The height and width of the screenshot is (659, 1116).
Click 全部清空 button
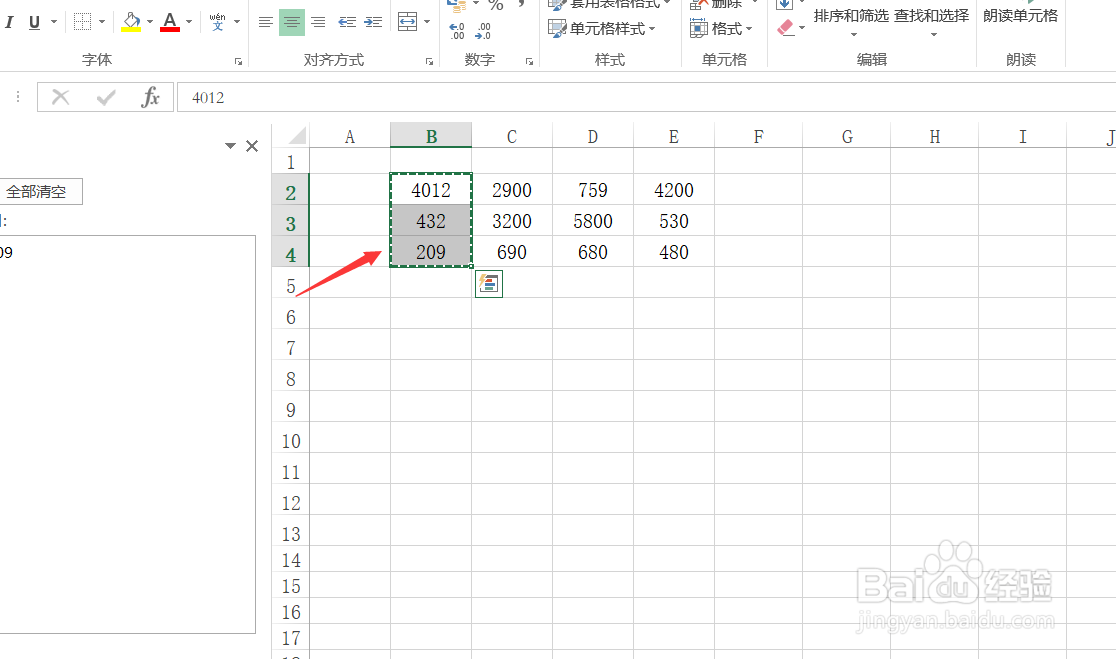[x=41, y=191]
